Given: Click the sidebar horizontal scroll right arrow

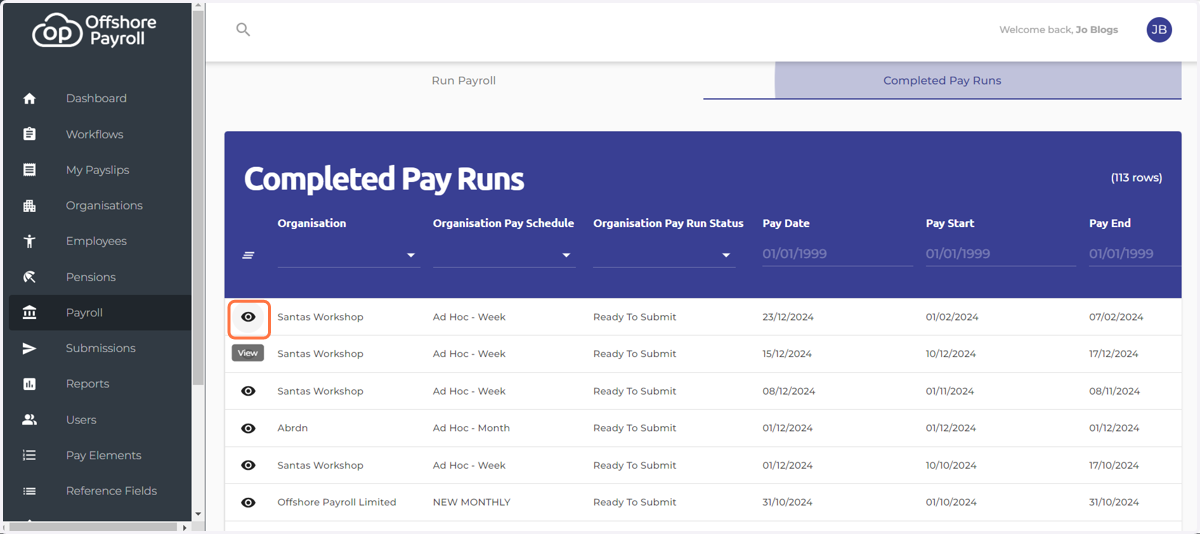Looking at the screenshot, I should click(185, 526).
